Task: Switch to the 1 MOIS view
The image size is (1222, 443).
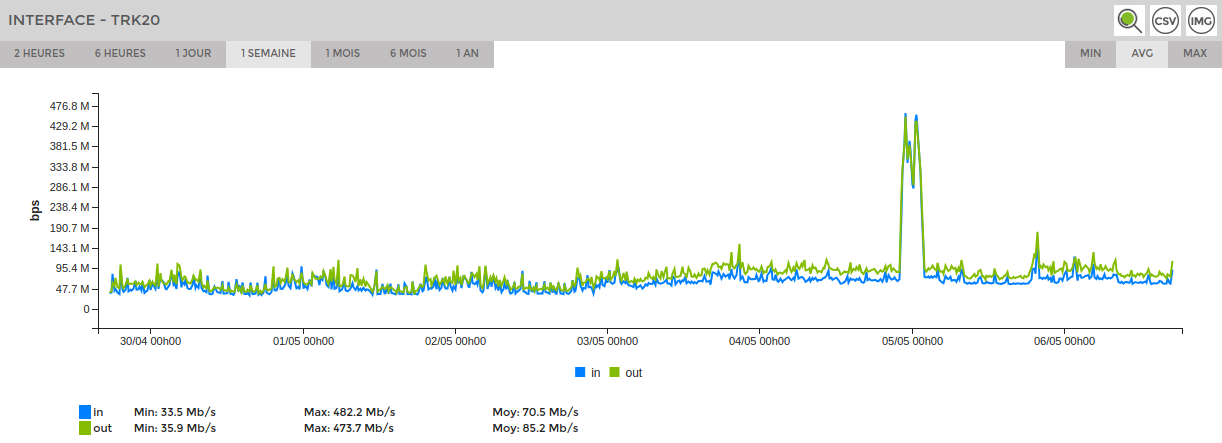Action: [343, 54]
